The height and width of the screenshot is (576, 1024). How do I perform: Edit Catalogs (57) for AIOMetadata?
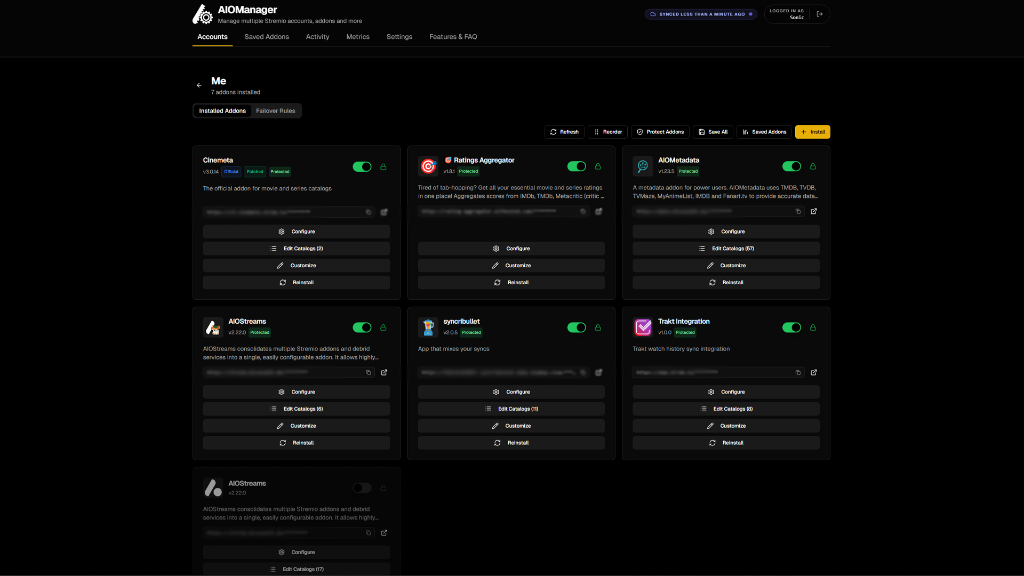(x=726, y=249)
